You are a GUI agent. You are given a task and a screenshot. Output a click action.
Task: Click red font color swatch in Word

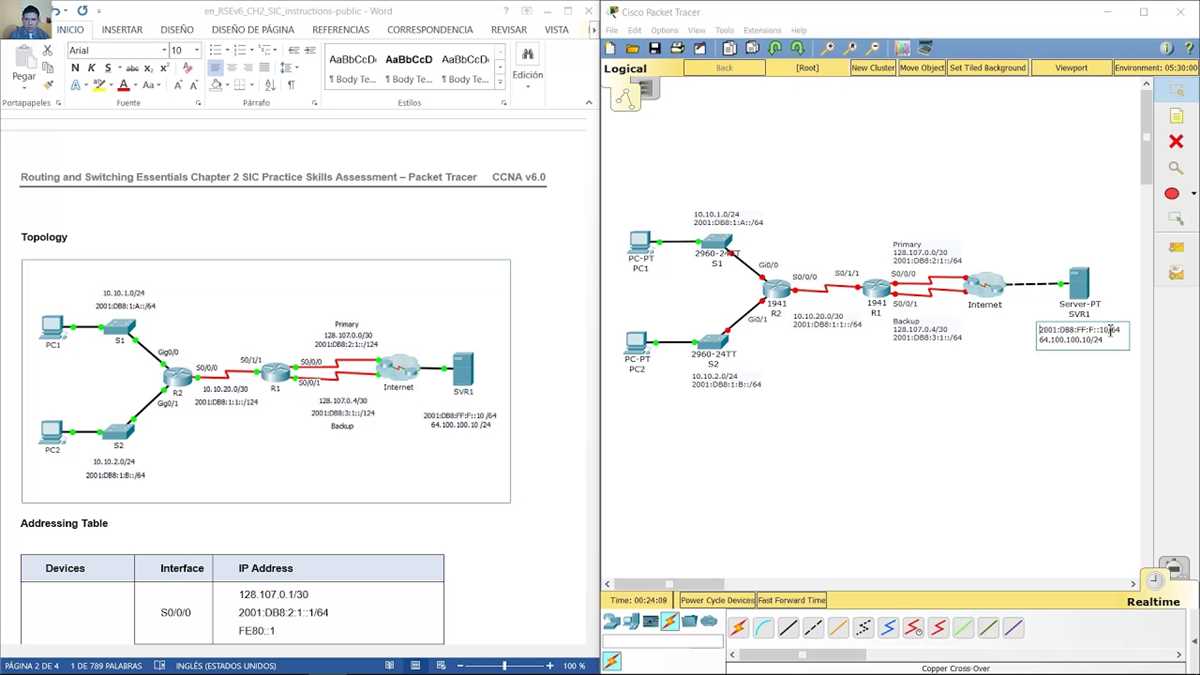click(123, 86)
